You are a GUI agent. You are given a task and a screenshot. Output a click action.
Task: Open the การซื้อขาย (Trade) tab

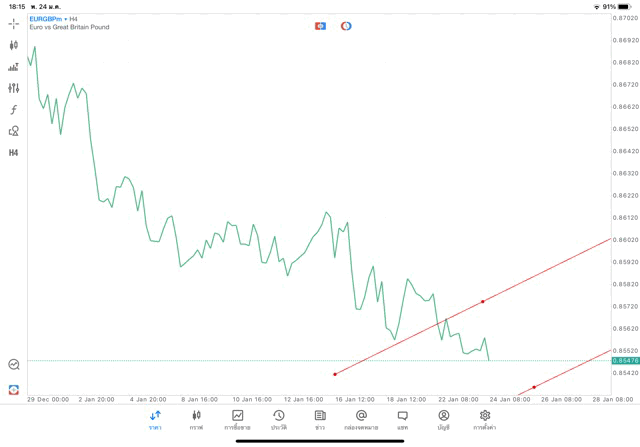[x=237, y=420]
